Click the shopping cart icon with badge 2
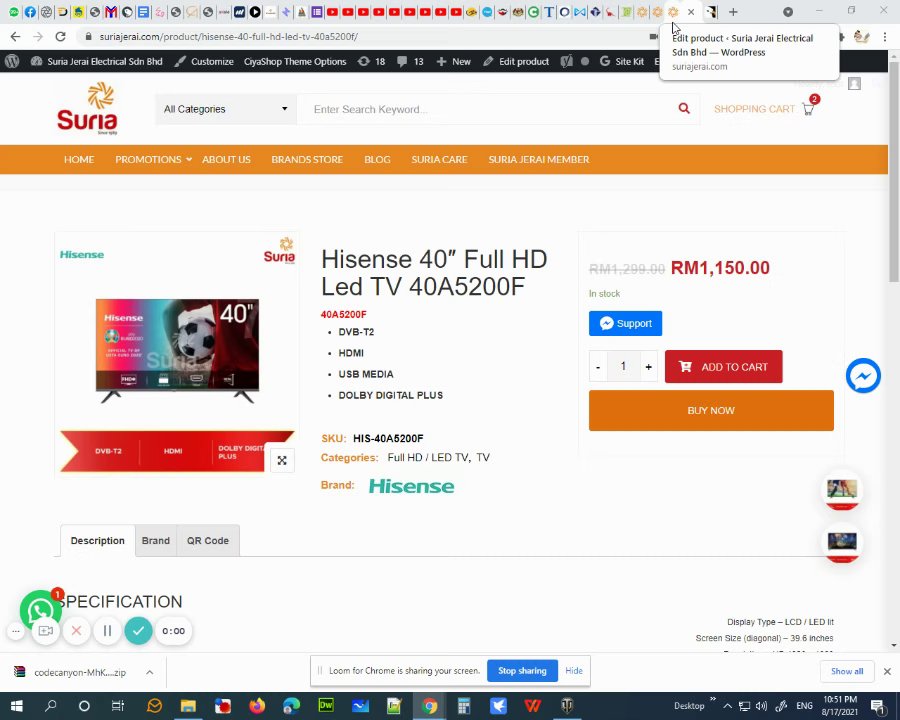This screenshot has height=720, width=900. (809, 107)
